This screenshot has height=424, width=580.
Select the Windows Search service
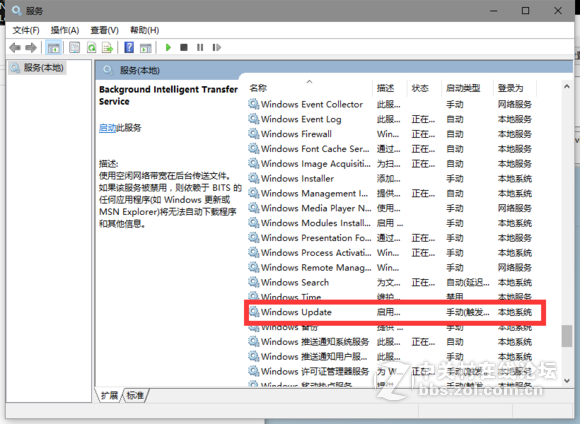tap(391, 282)
